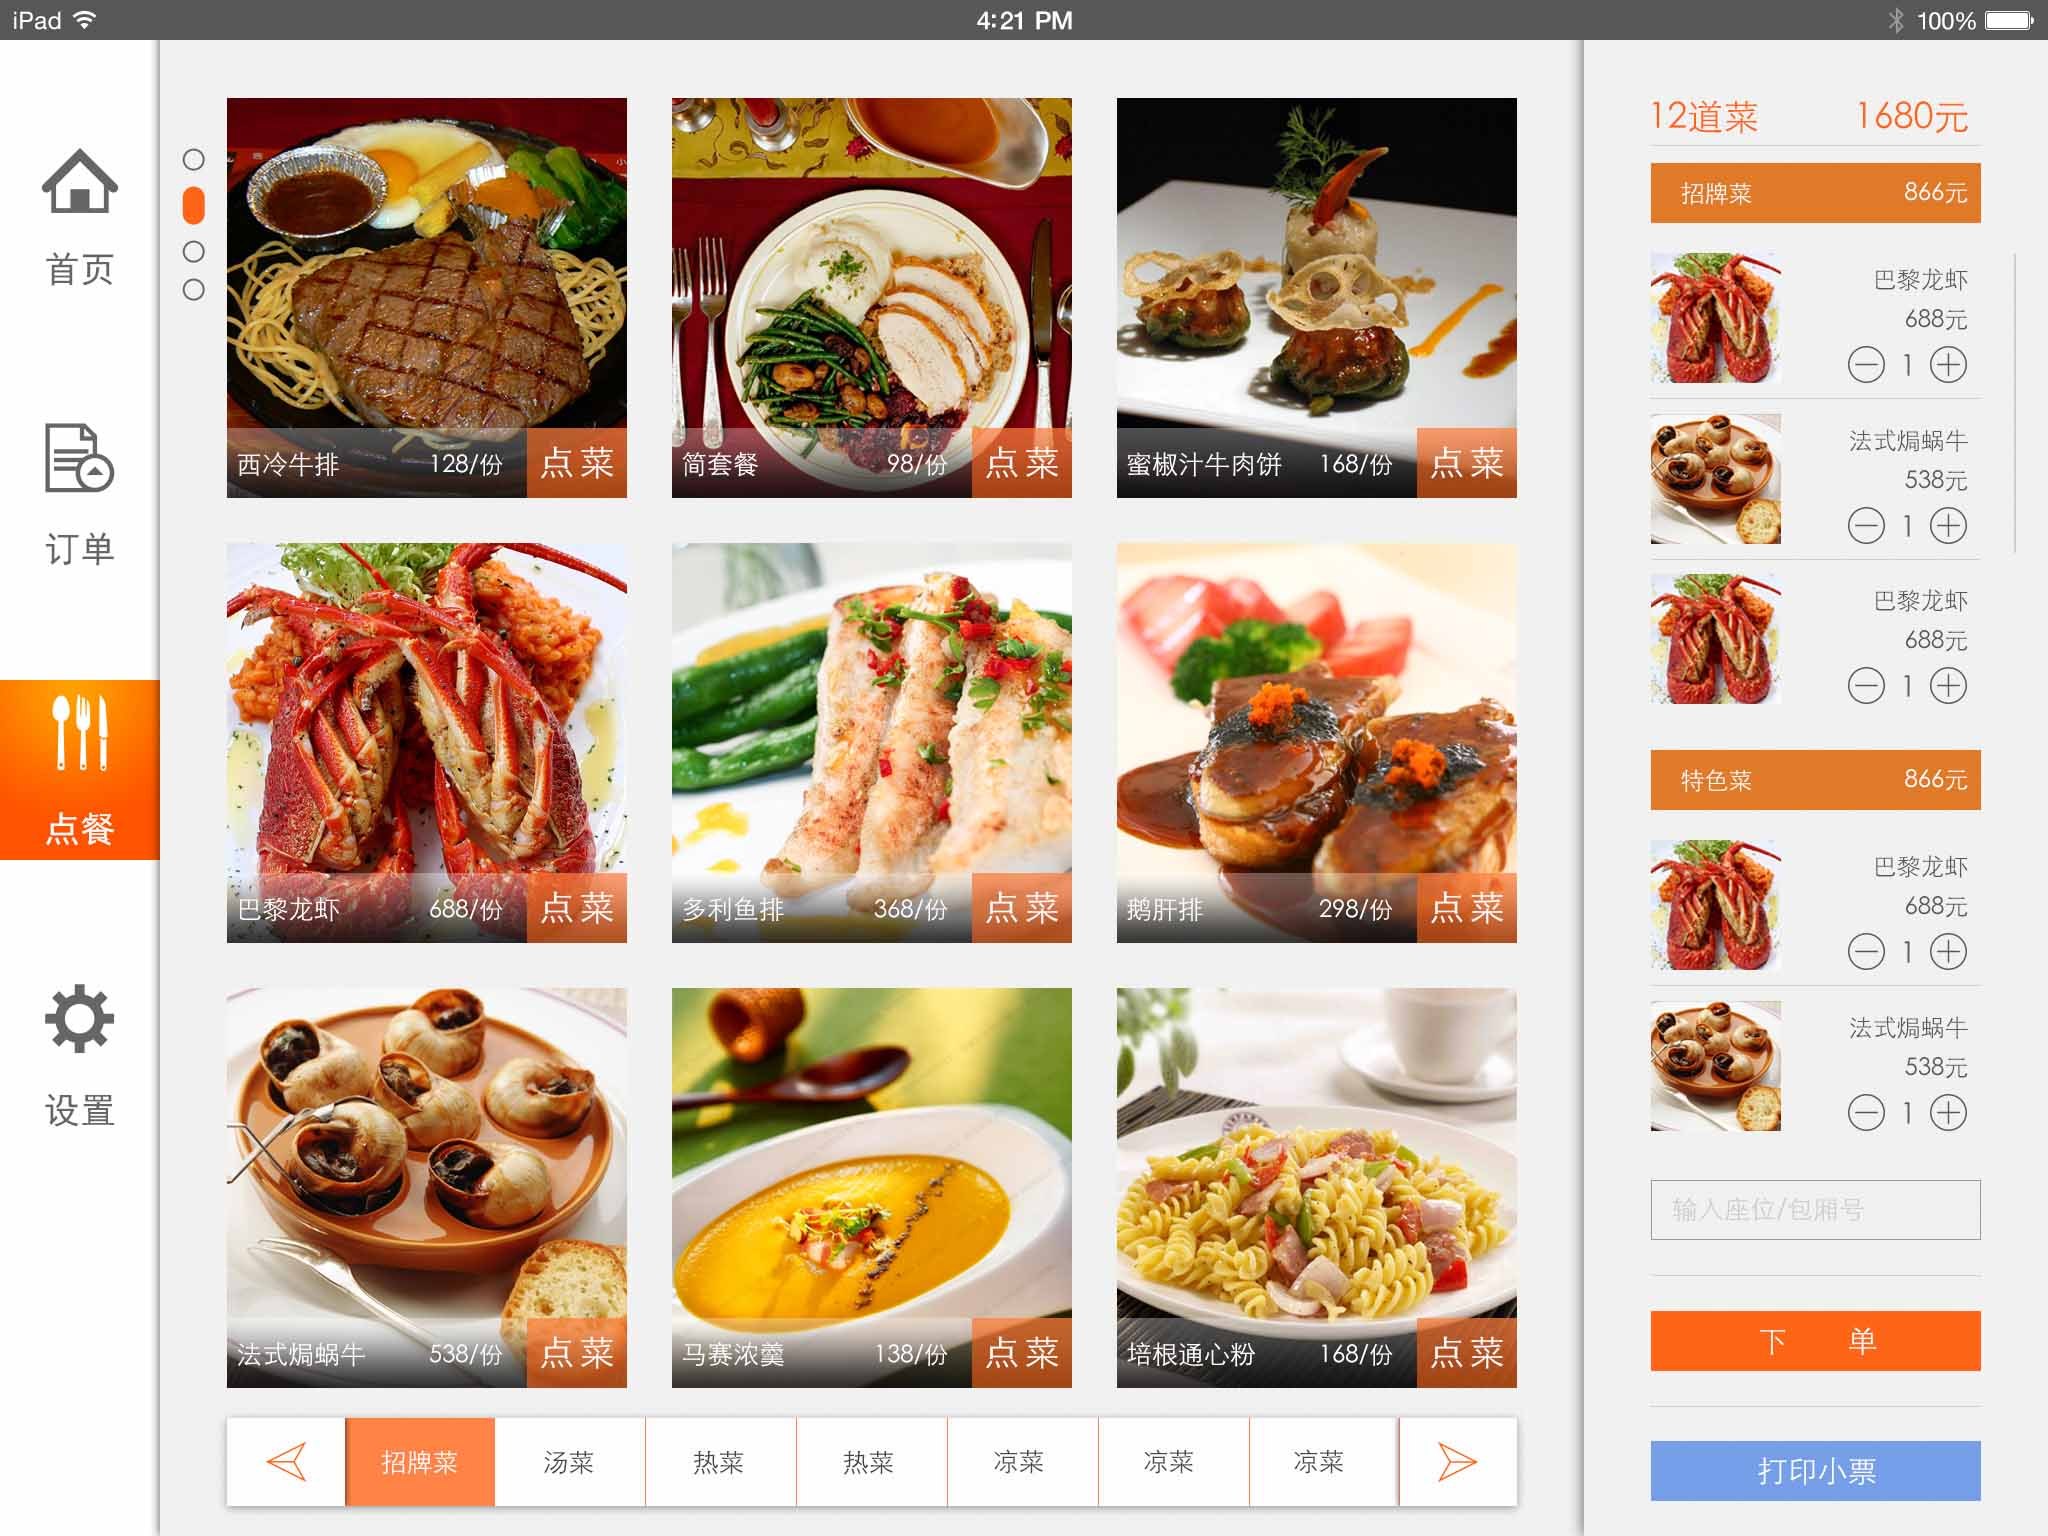Click the seat/room number input field
The image size is (2048, 1536).
[1815, 1210]
